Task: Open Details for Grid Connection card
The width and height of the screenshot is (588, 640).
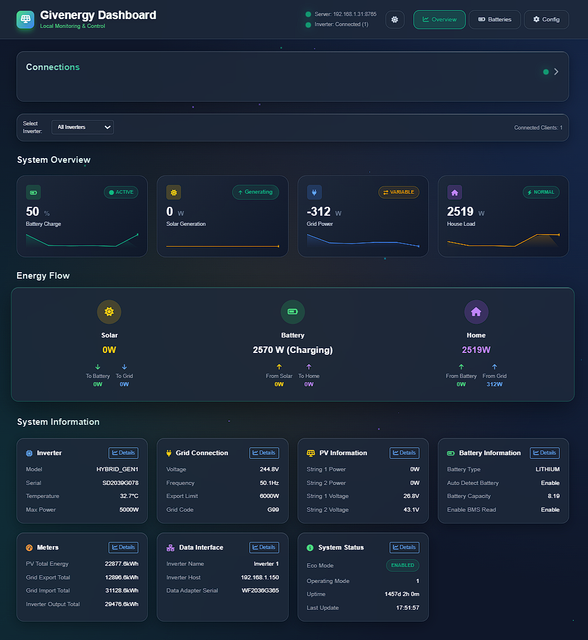Action: [264, 453]
